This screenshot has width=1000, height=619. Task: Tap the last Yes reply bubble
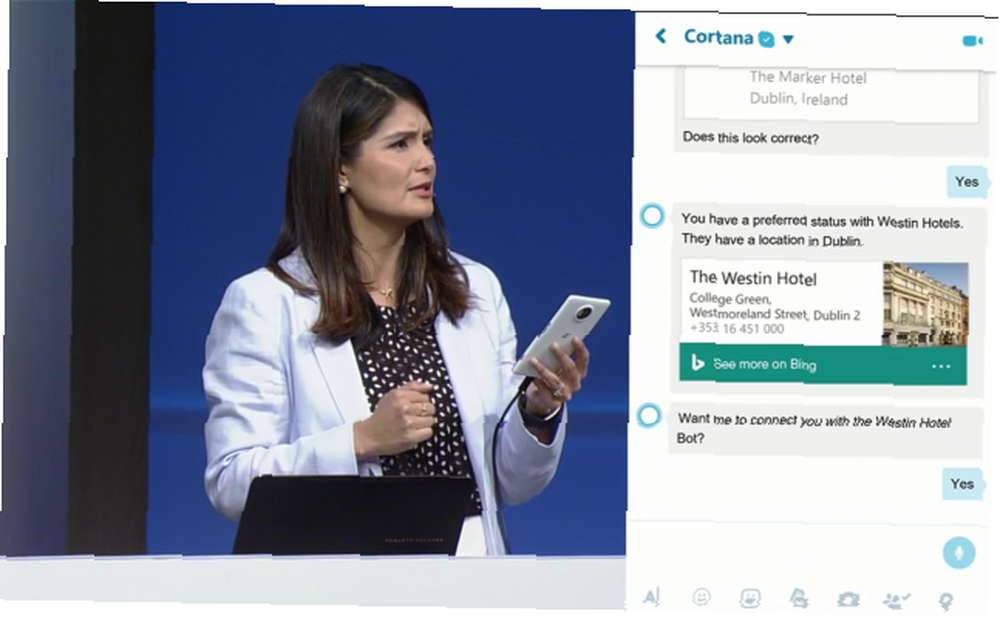(962, 484)
